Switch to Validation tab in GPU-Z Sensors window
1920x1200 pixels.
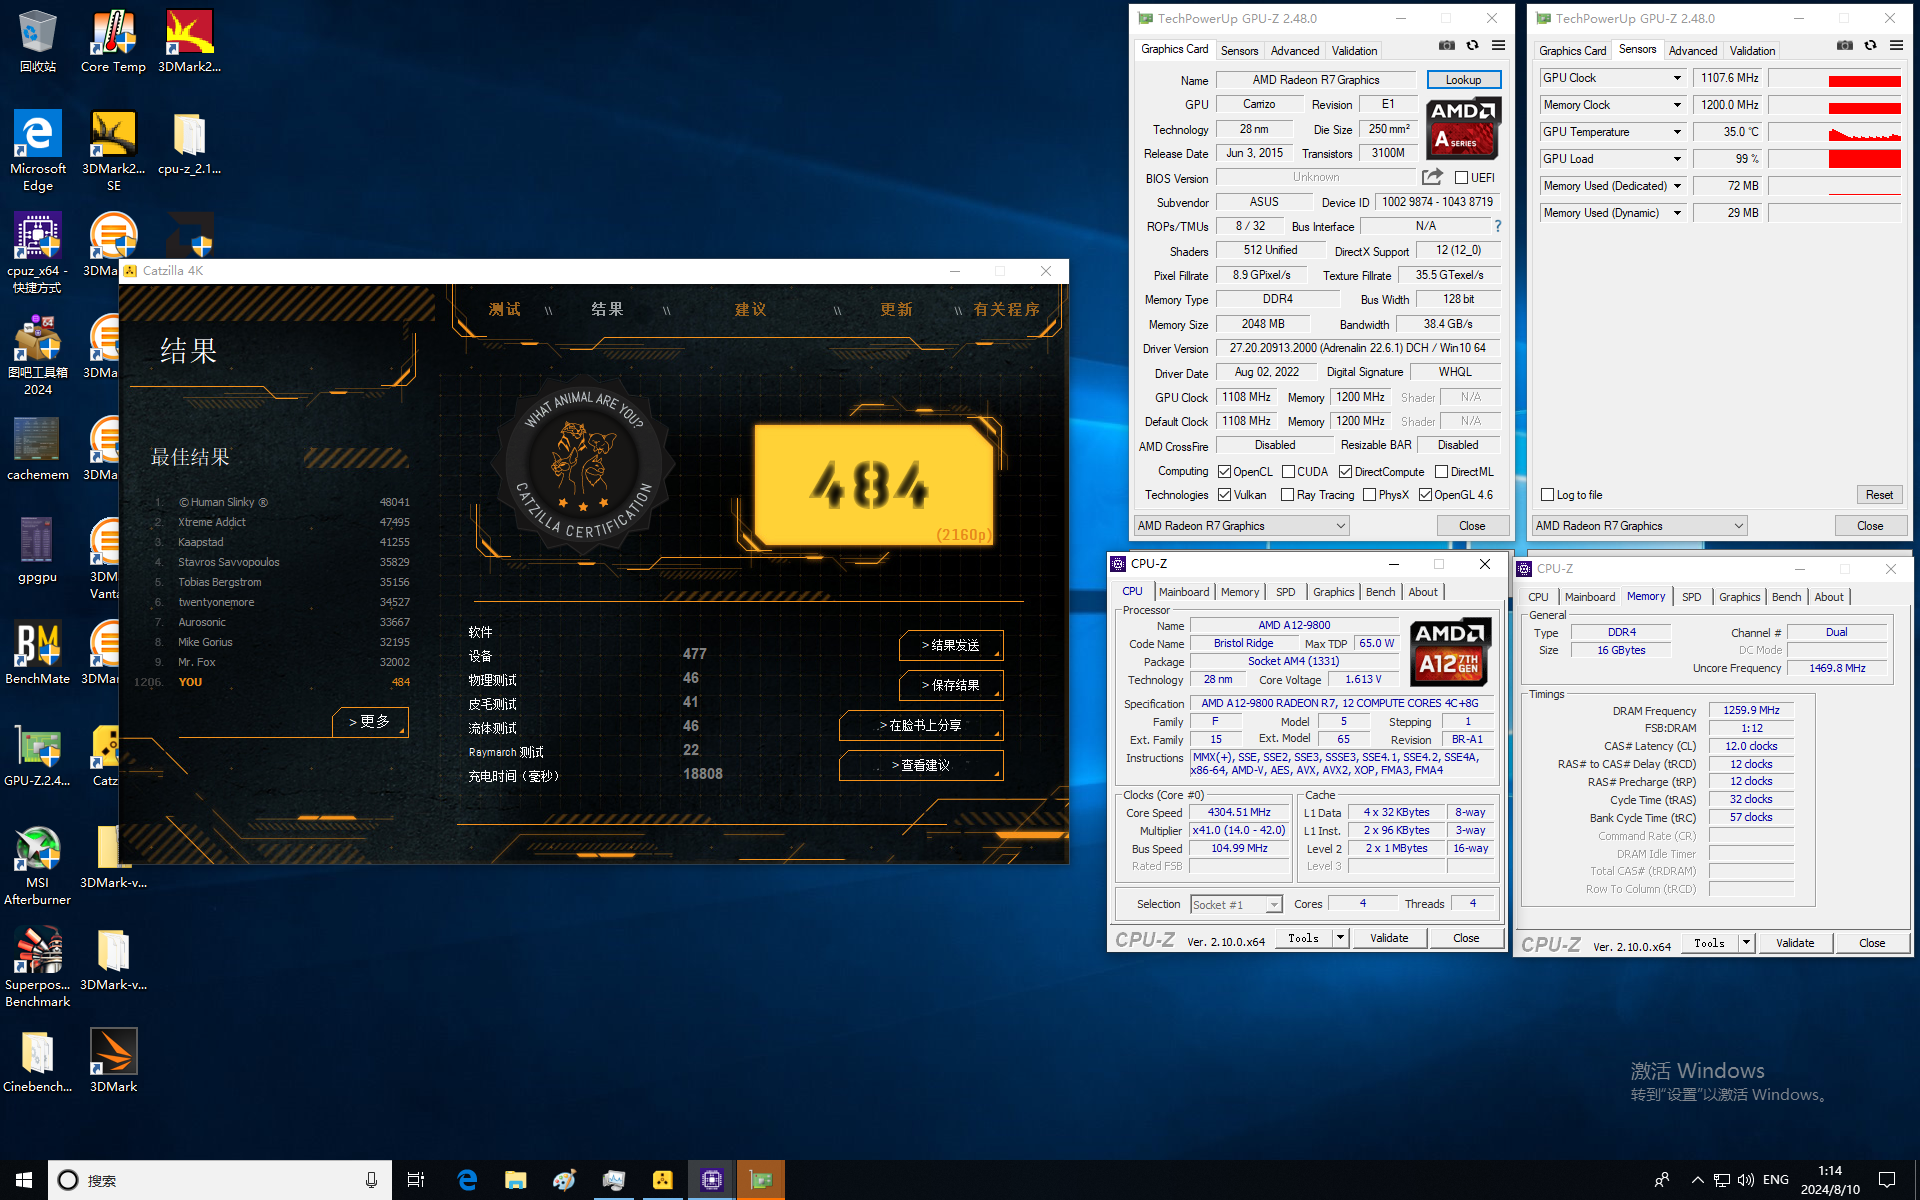(1752, 51)
